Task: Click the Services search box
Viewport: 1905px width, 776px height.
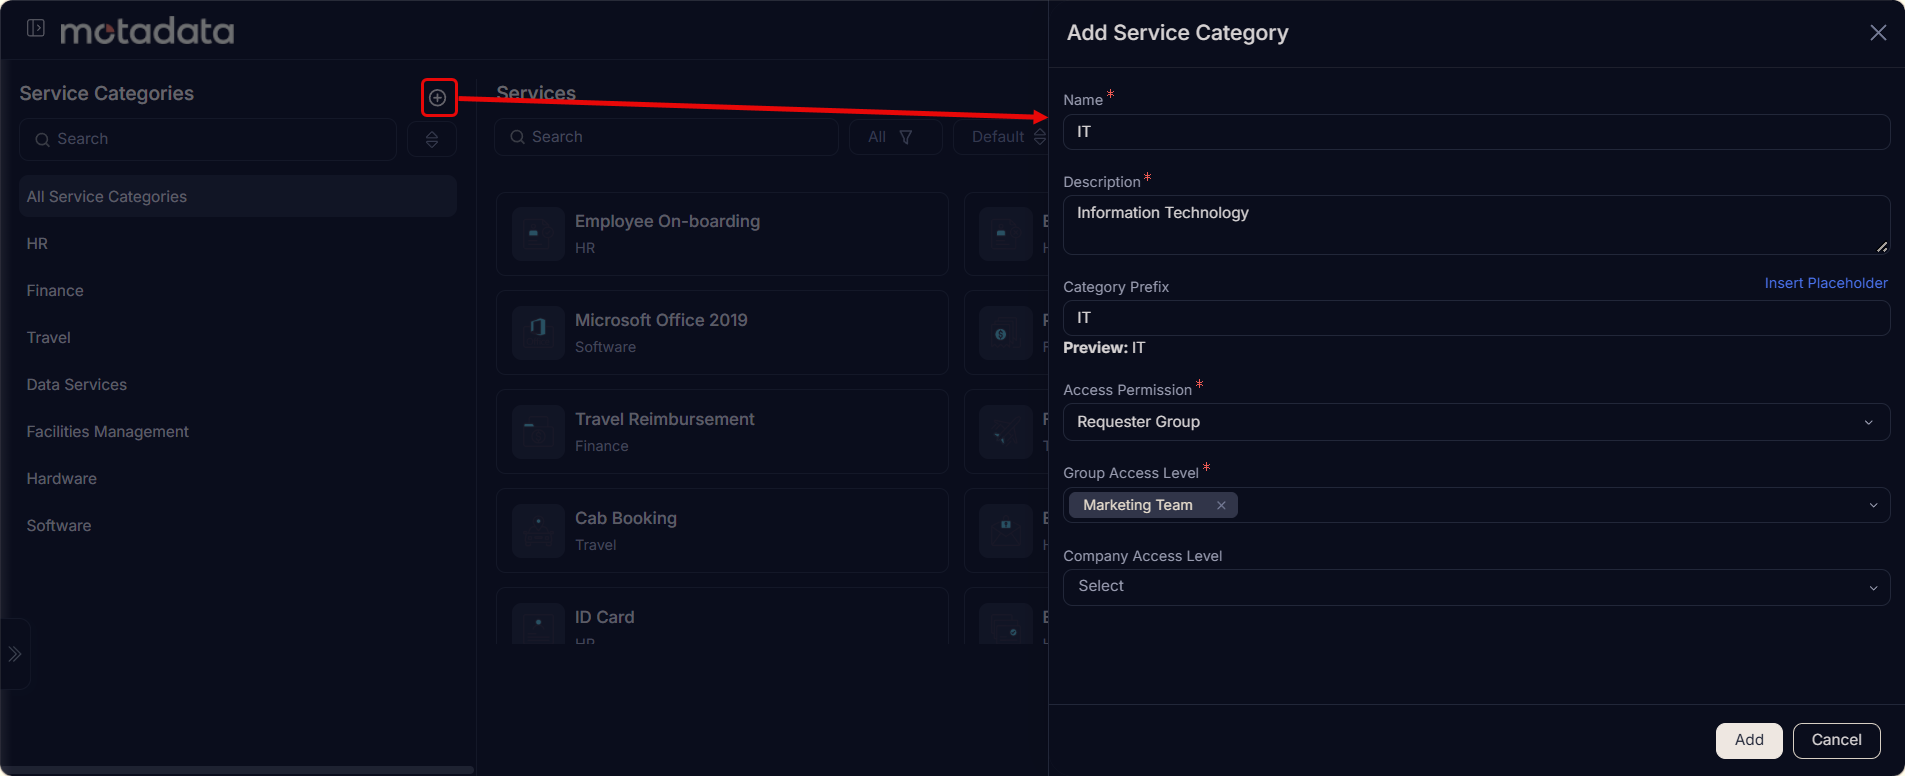Action: pyautogui.click(x=666, y=137)
